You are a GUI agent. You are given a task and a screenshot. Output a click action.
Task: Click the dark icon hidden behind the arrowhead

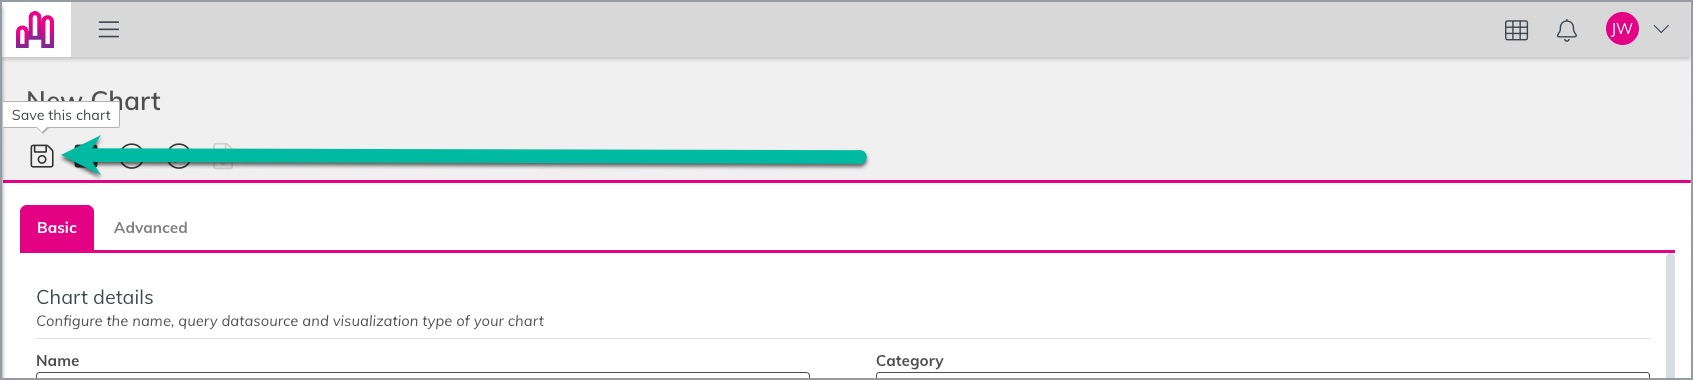click(x=86, y=156)
